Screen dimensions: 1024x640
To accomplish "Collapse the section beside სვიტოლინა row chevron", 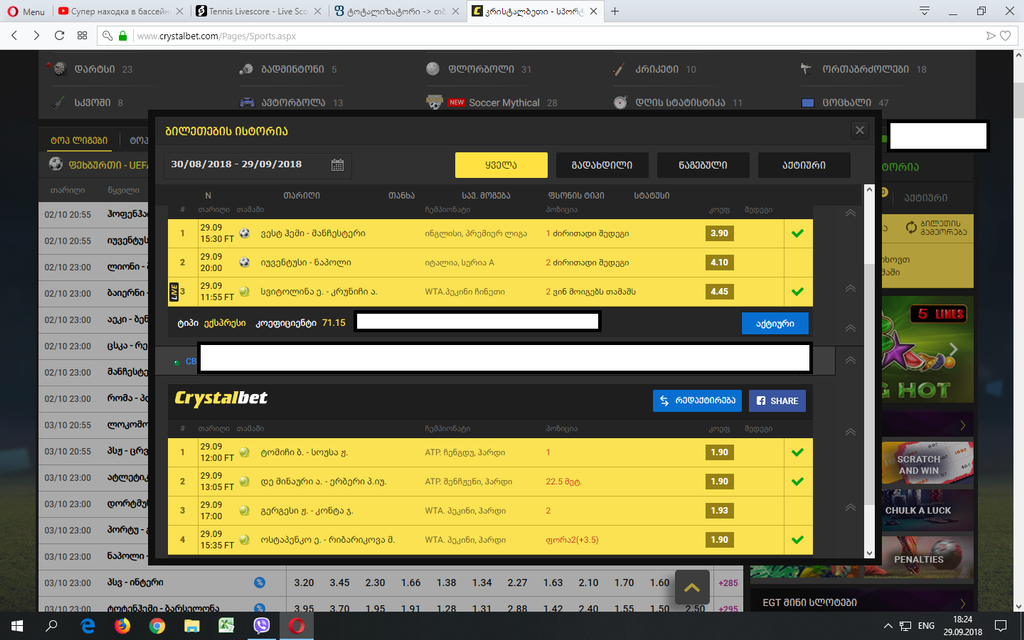I will (850, 288).
